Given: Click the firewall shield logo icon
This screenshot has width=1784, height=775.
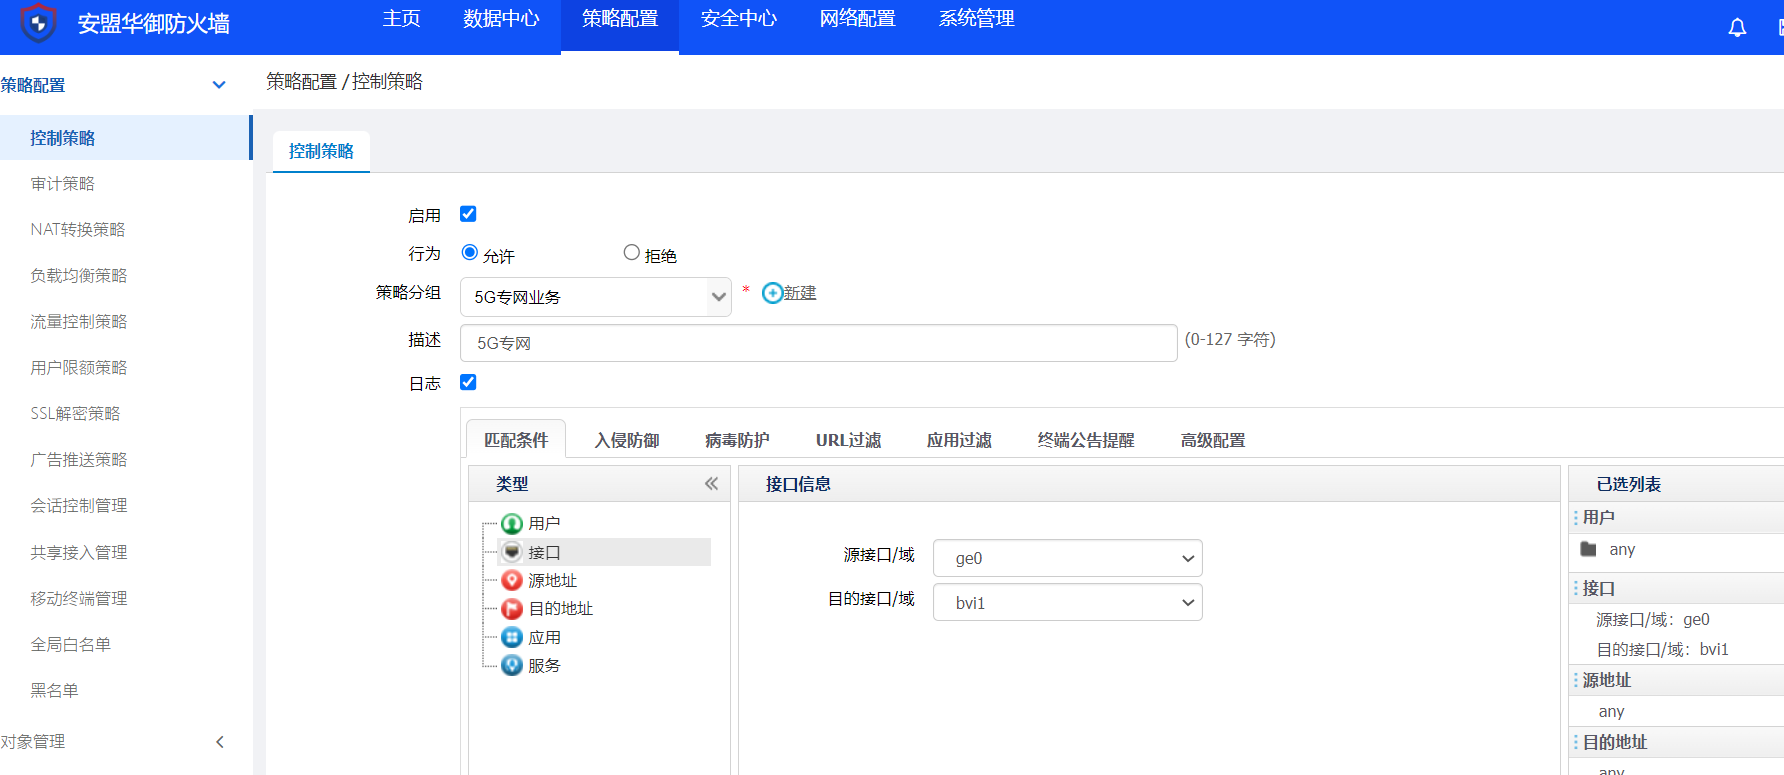Looking at the screenshot, I should click(39, 22).
